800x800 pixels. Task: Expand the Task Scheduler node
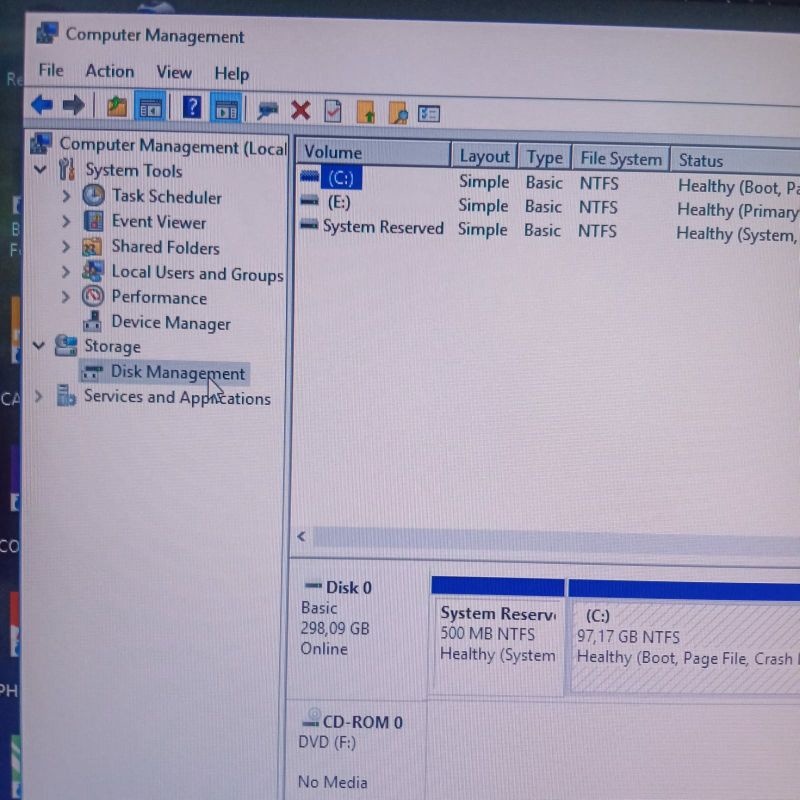(66, 196)
